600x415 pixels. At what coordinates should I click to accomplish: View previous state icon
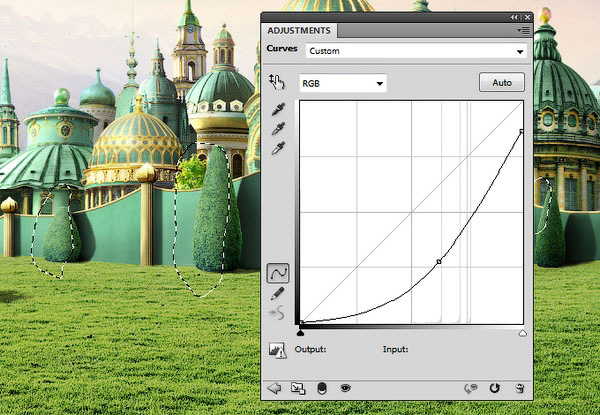(471, 389)
